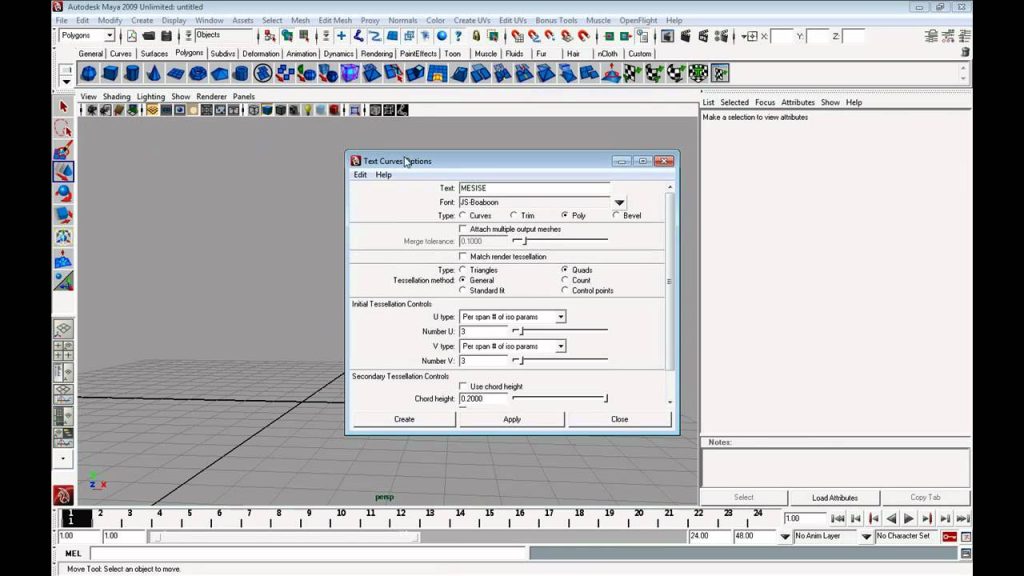Select the Soft Modification tool

click(x=63, y=259)
